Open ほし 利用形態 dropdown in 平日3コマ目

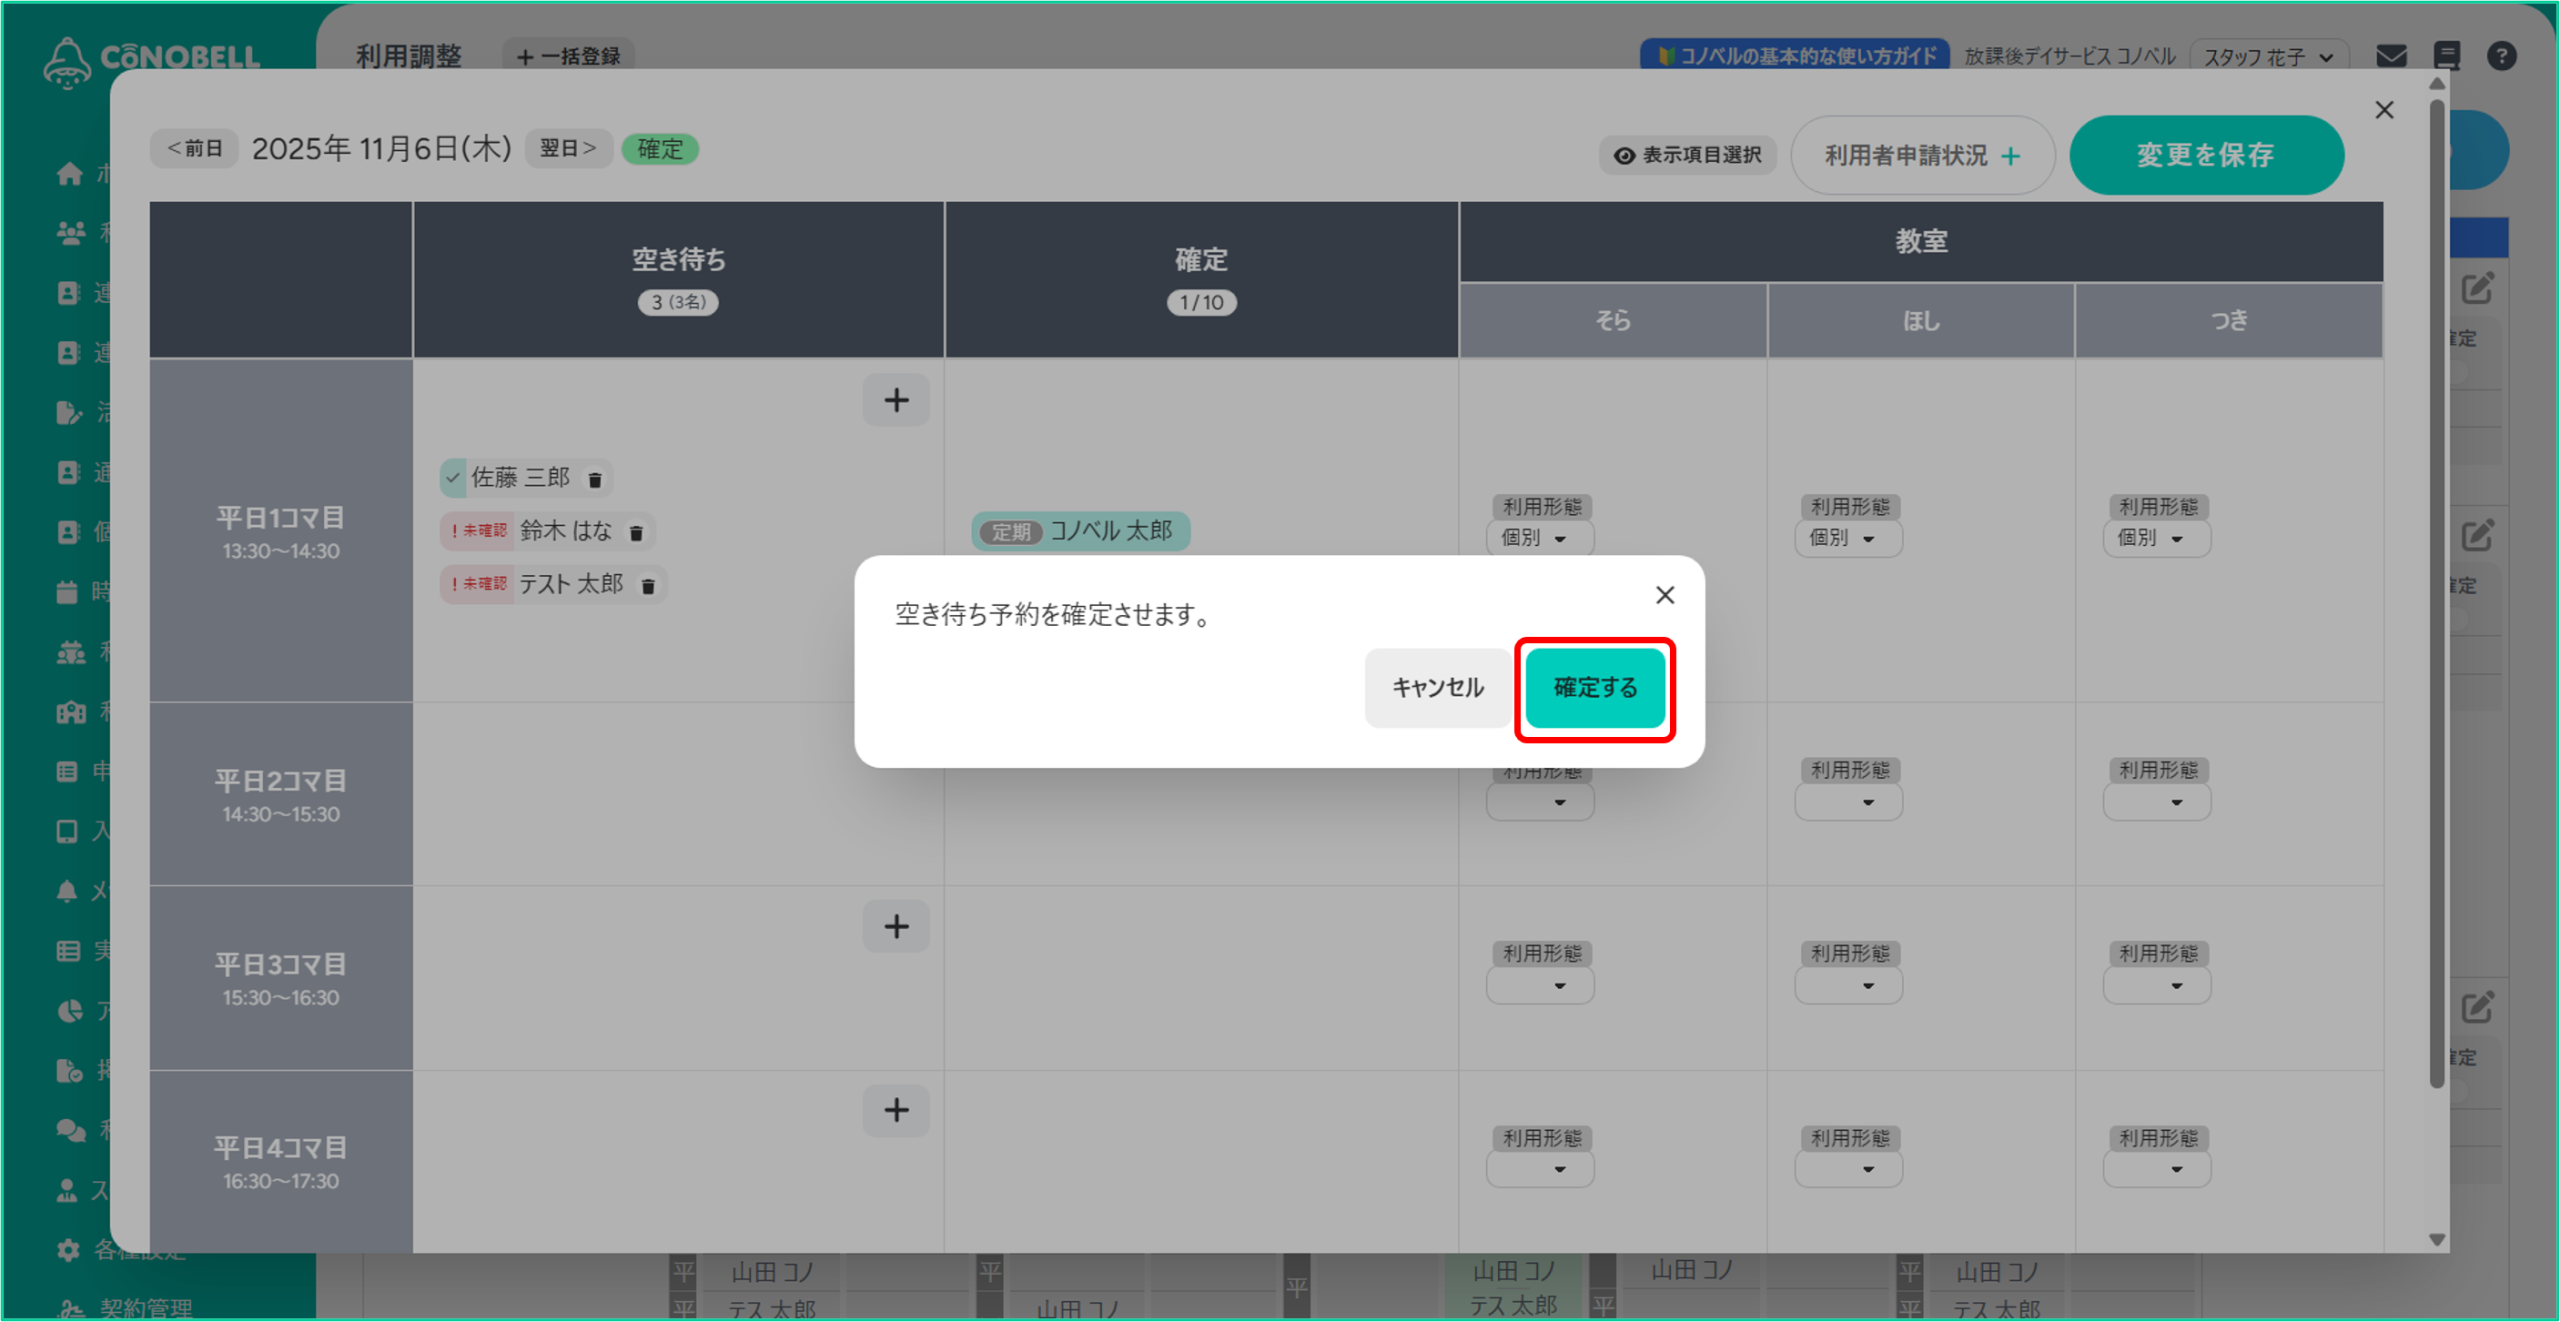tap(1848, 986)
